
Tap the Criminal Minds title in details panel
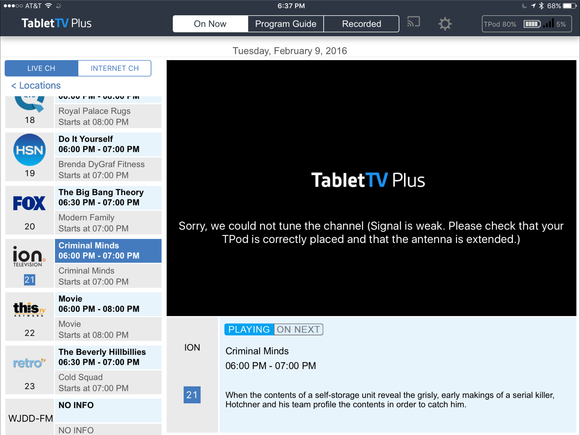pos(257,351)
